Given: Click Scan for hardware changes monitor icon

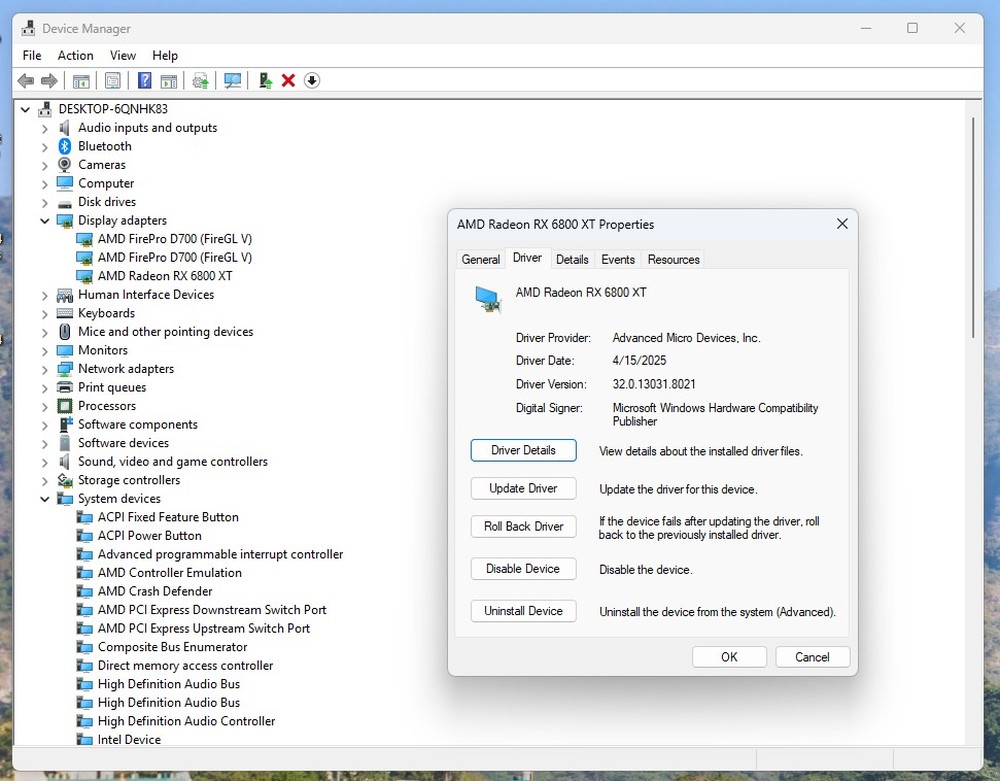Looking at the screenshot, I should coord(232,81).
